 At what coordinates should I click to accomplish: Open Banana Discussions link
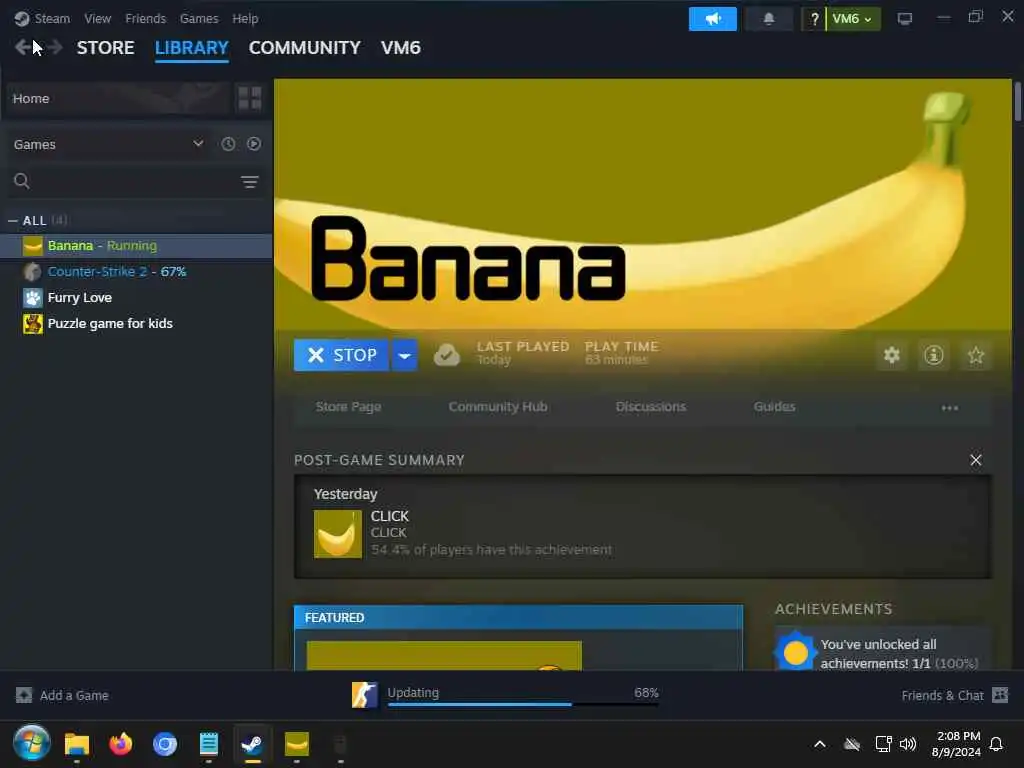coord(650,407)
